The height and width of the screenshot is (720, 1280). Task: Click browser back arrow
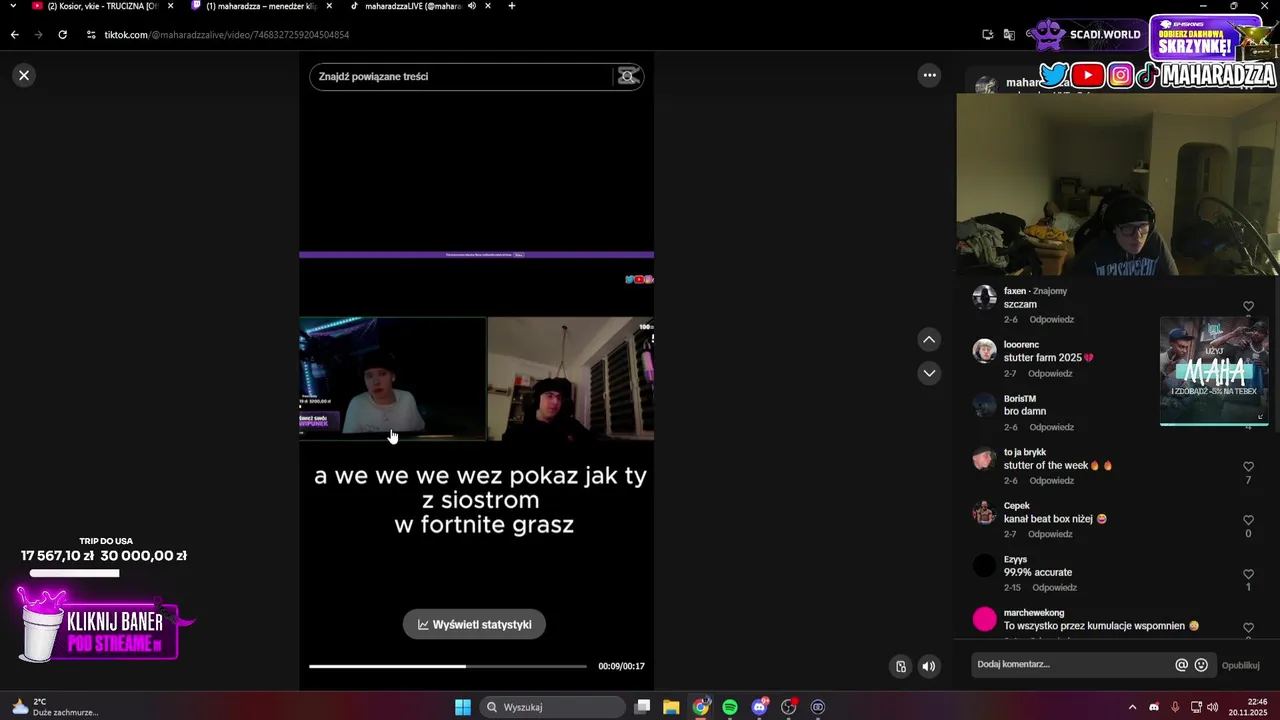pyautogui.click(x=15, y=34)
